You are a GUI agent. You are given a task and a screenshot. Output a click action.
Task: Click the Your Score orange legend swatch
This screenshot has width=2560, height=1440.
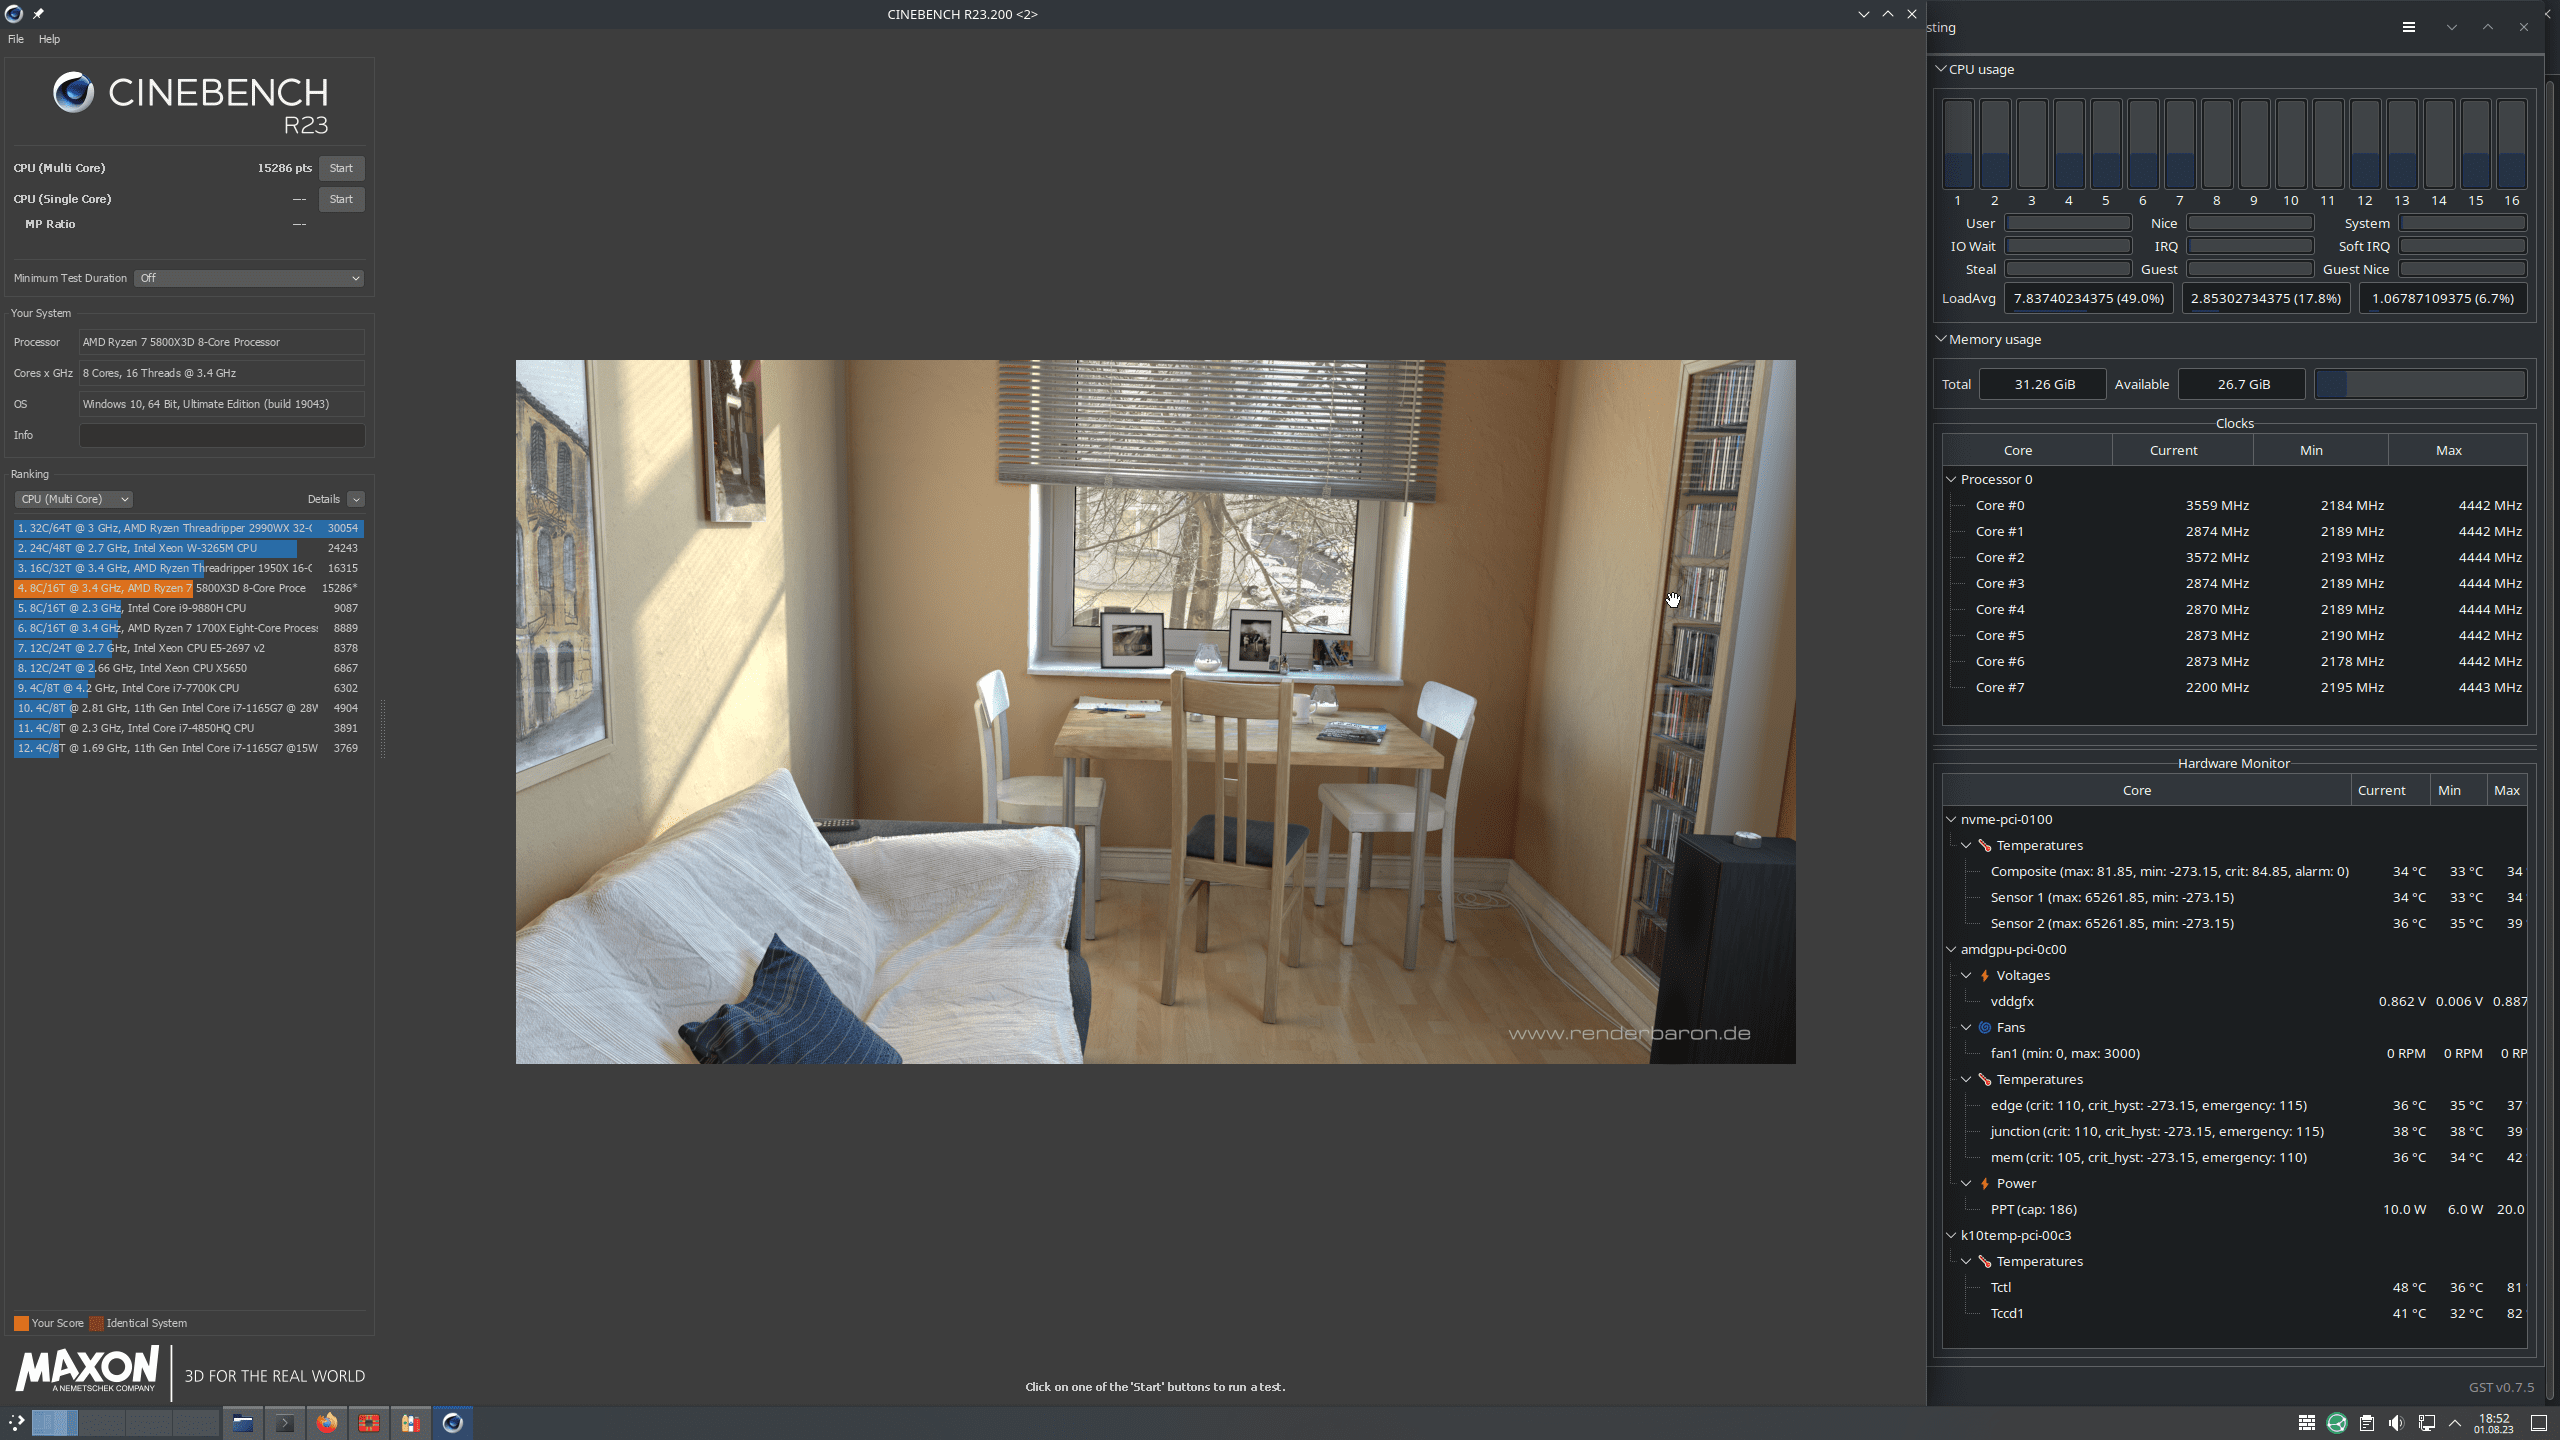tap(21, 1323)
